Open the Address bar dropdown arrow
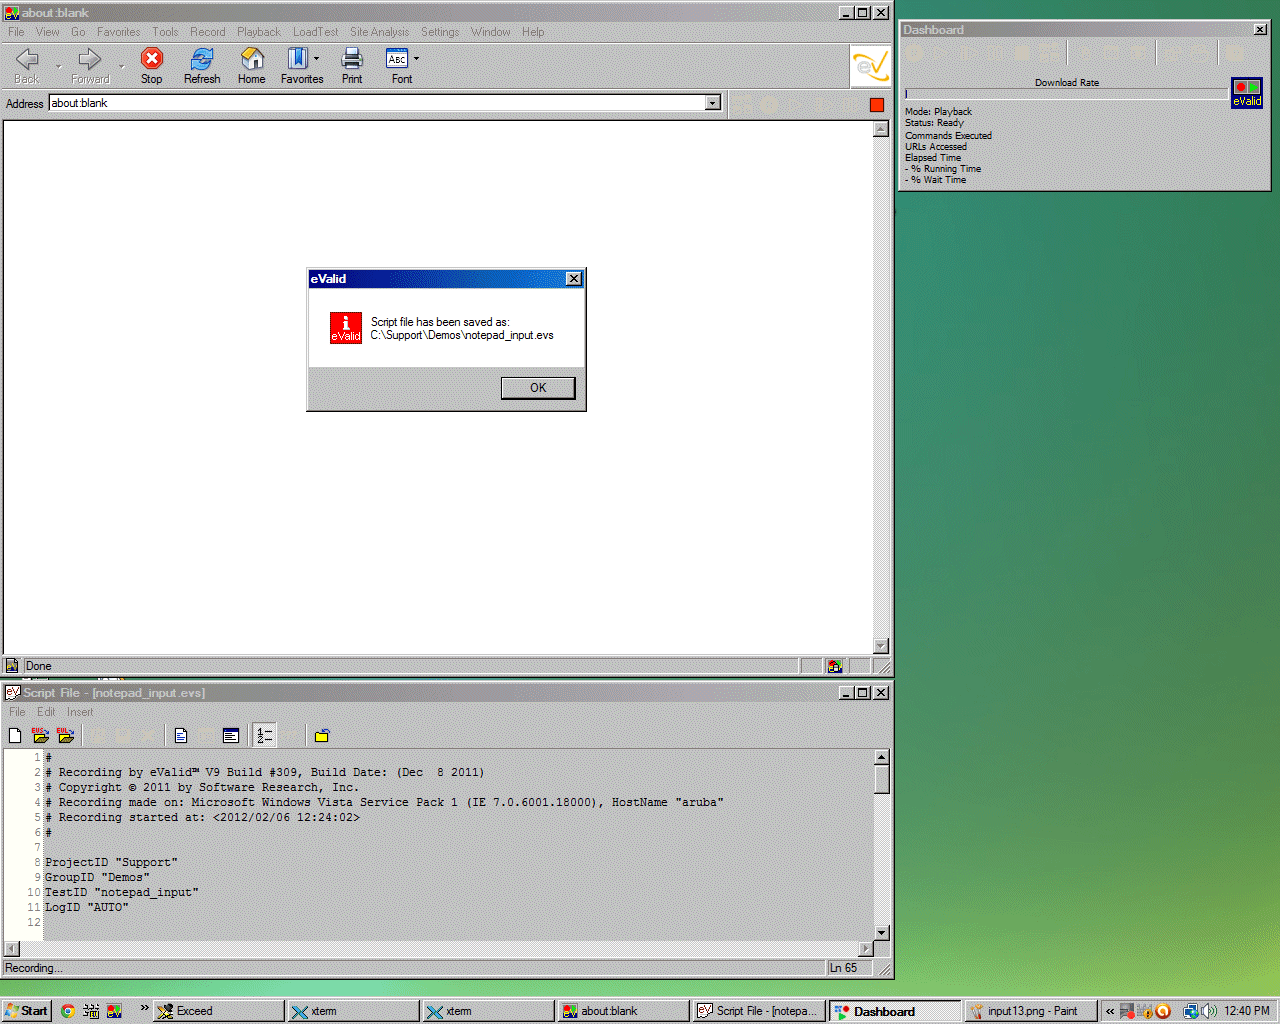Viewport: 1280px width, 1024px height. pyautogui.click(x=713, y=103)
